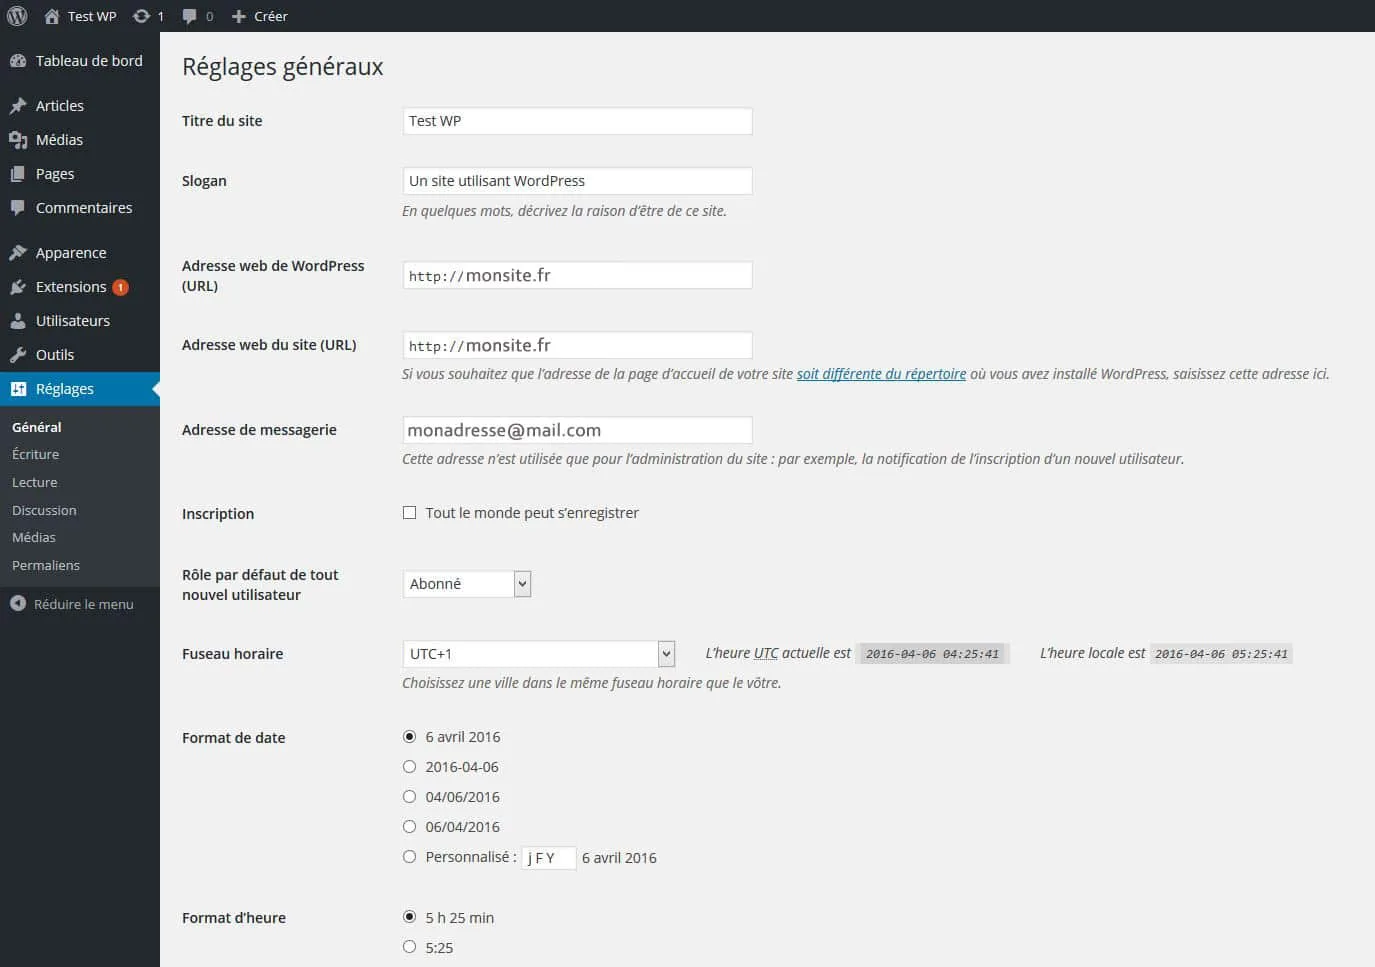
Task: Click the Extensions plug icon
Action: 18,287
